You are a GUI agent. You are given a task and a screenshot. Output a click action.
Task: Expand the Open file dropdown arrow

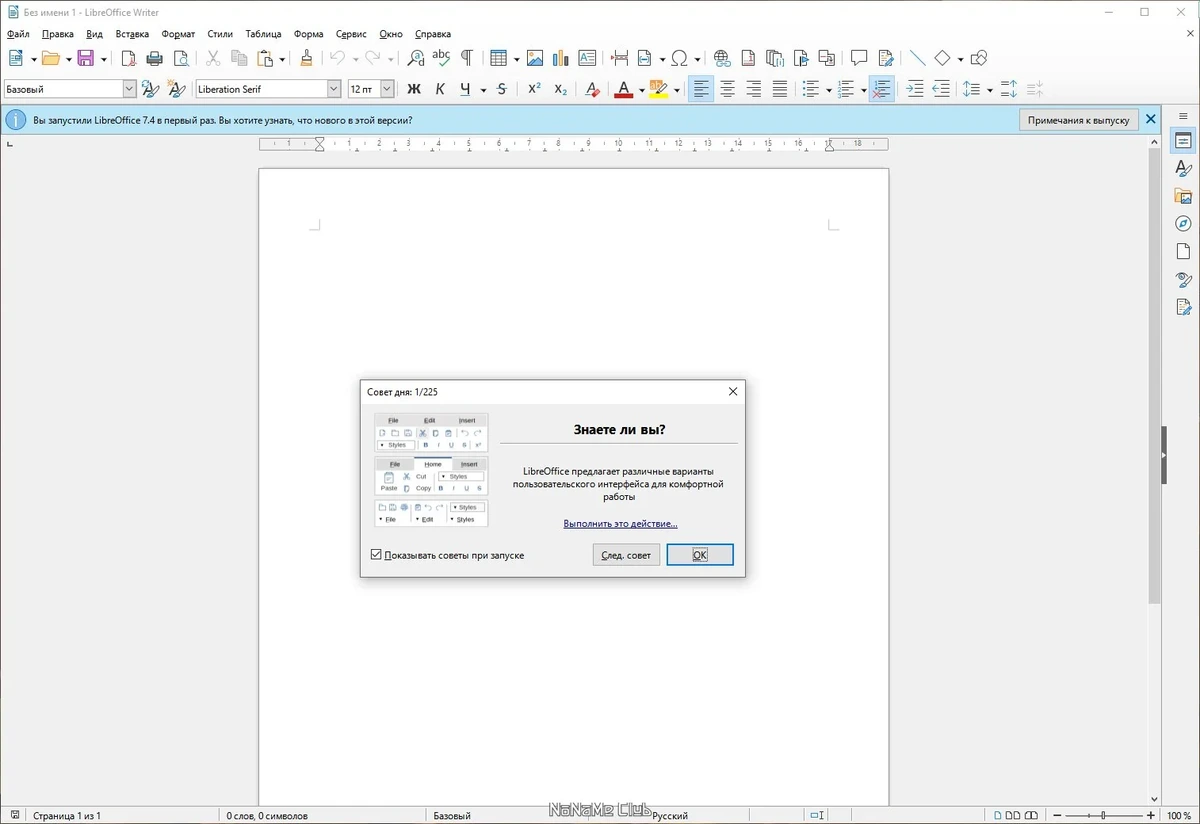(68, 59)
